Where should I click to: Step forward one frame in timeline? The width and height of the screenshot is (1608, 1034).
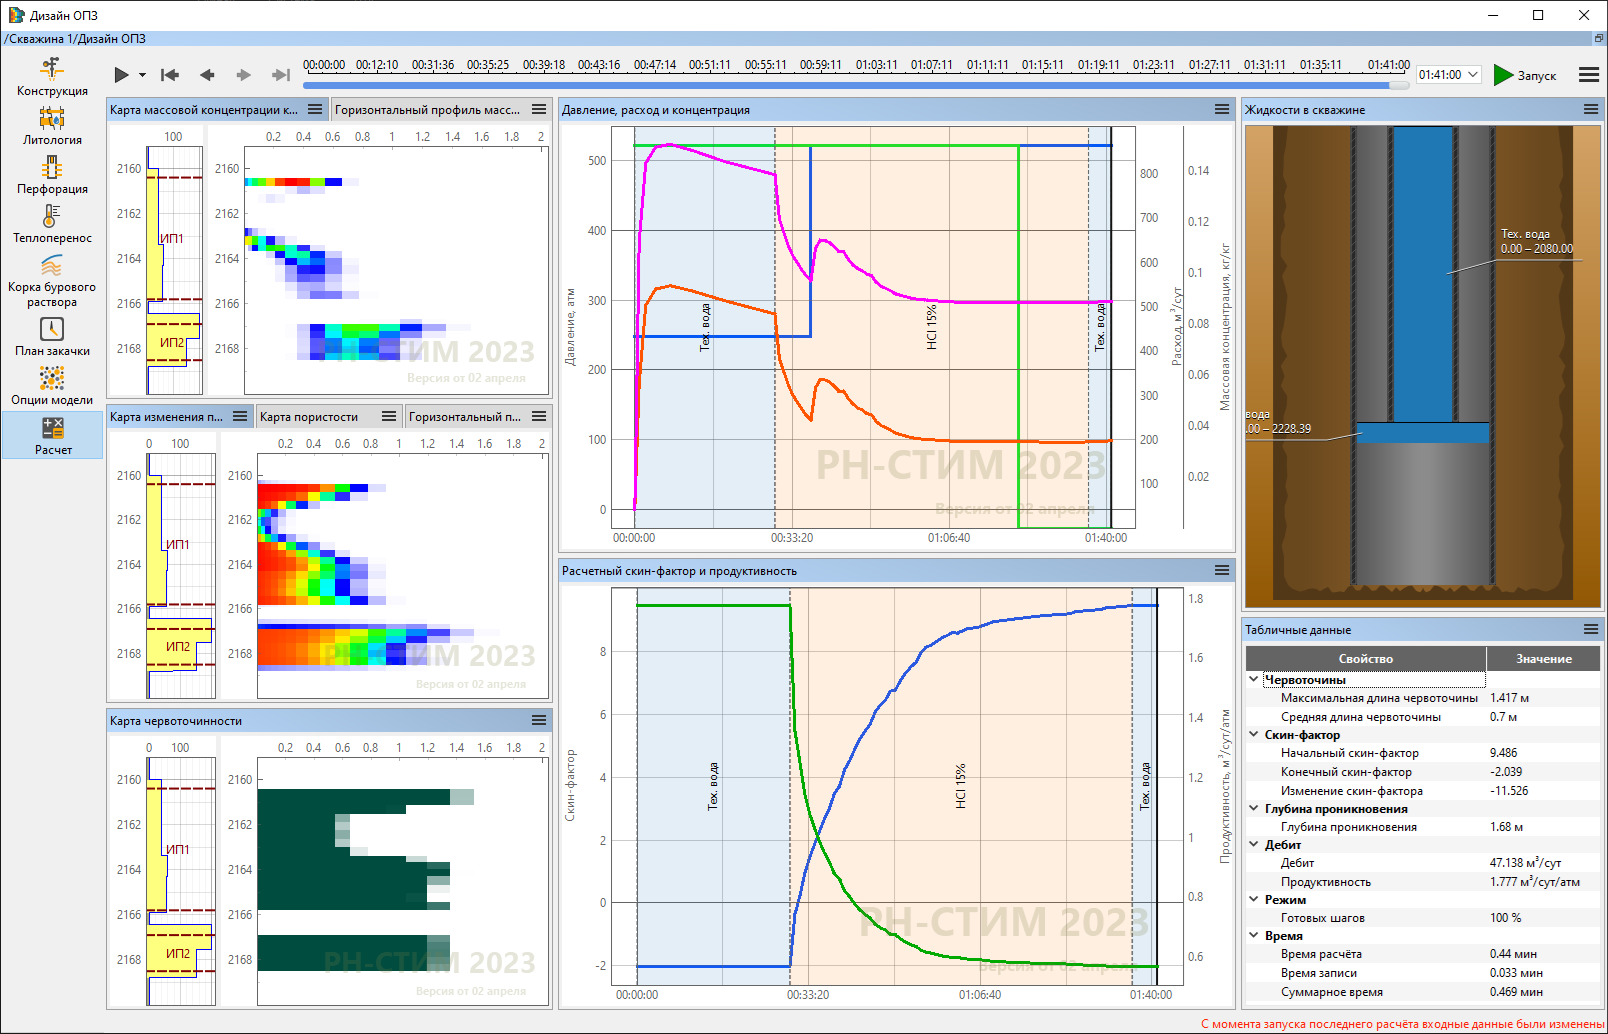point(243,75)
